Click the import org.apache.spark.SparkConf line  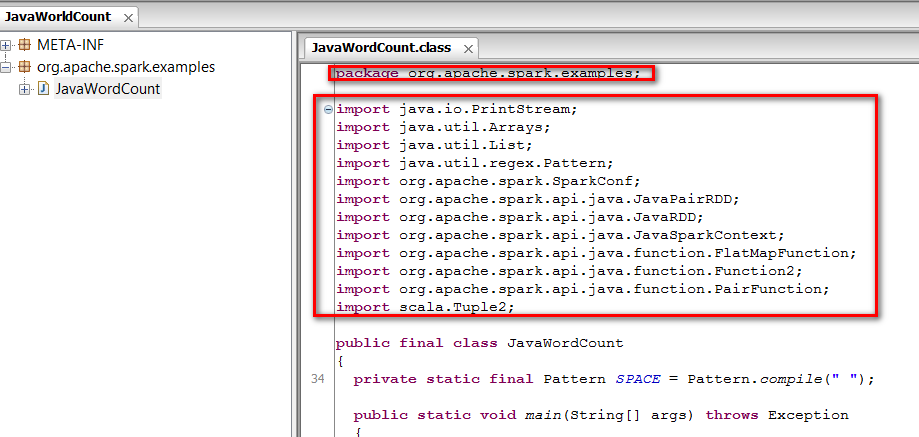pos(488,181)
